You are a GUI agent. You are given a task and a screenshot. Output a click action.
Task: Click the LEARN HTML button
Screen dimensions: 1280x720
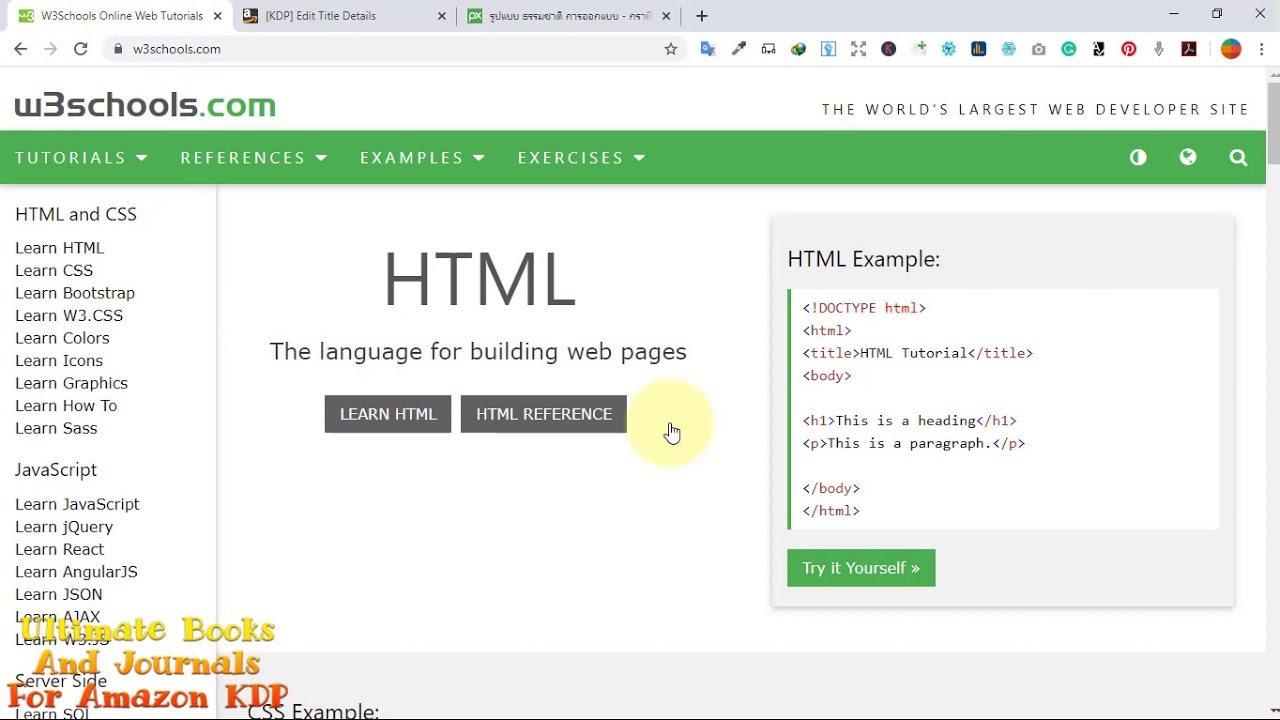click(388, 414)
